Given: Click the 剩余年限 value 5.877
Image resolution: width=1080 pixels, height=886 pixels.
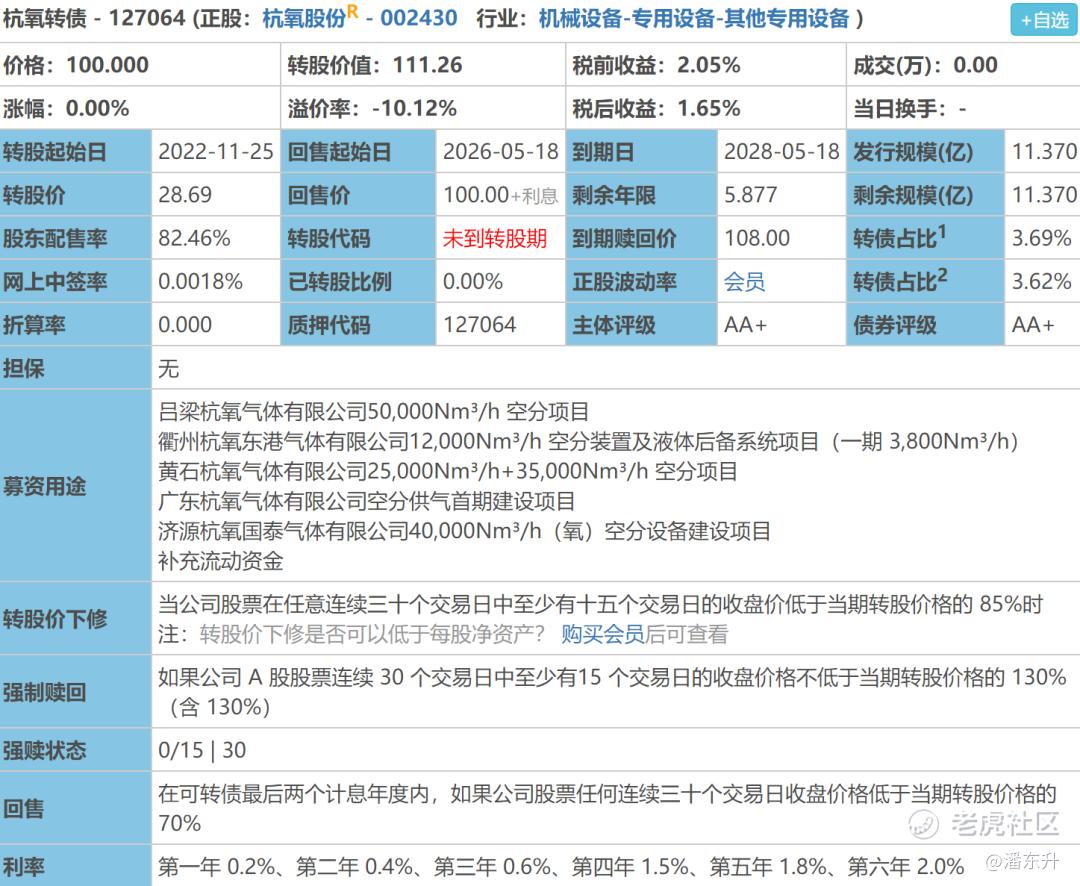Looking at the screenshot, I should click(x=750, y=195).
